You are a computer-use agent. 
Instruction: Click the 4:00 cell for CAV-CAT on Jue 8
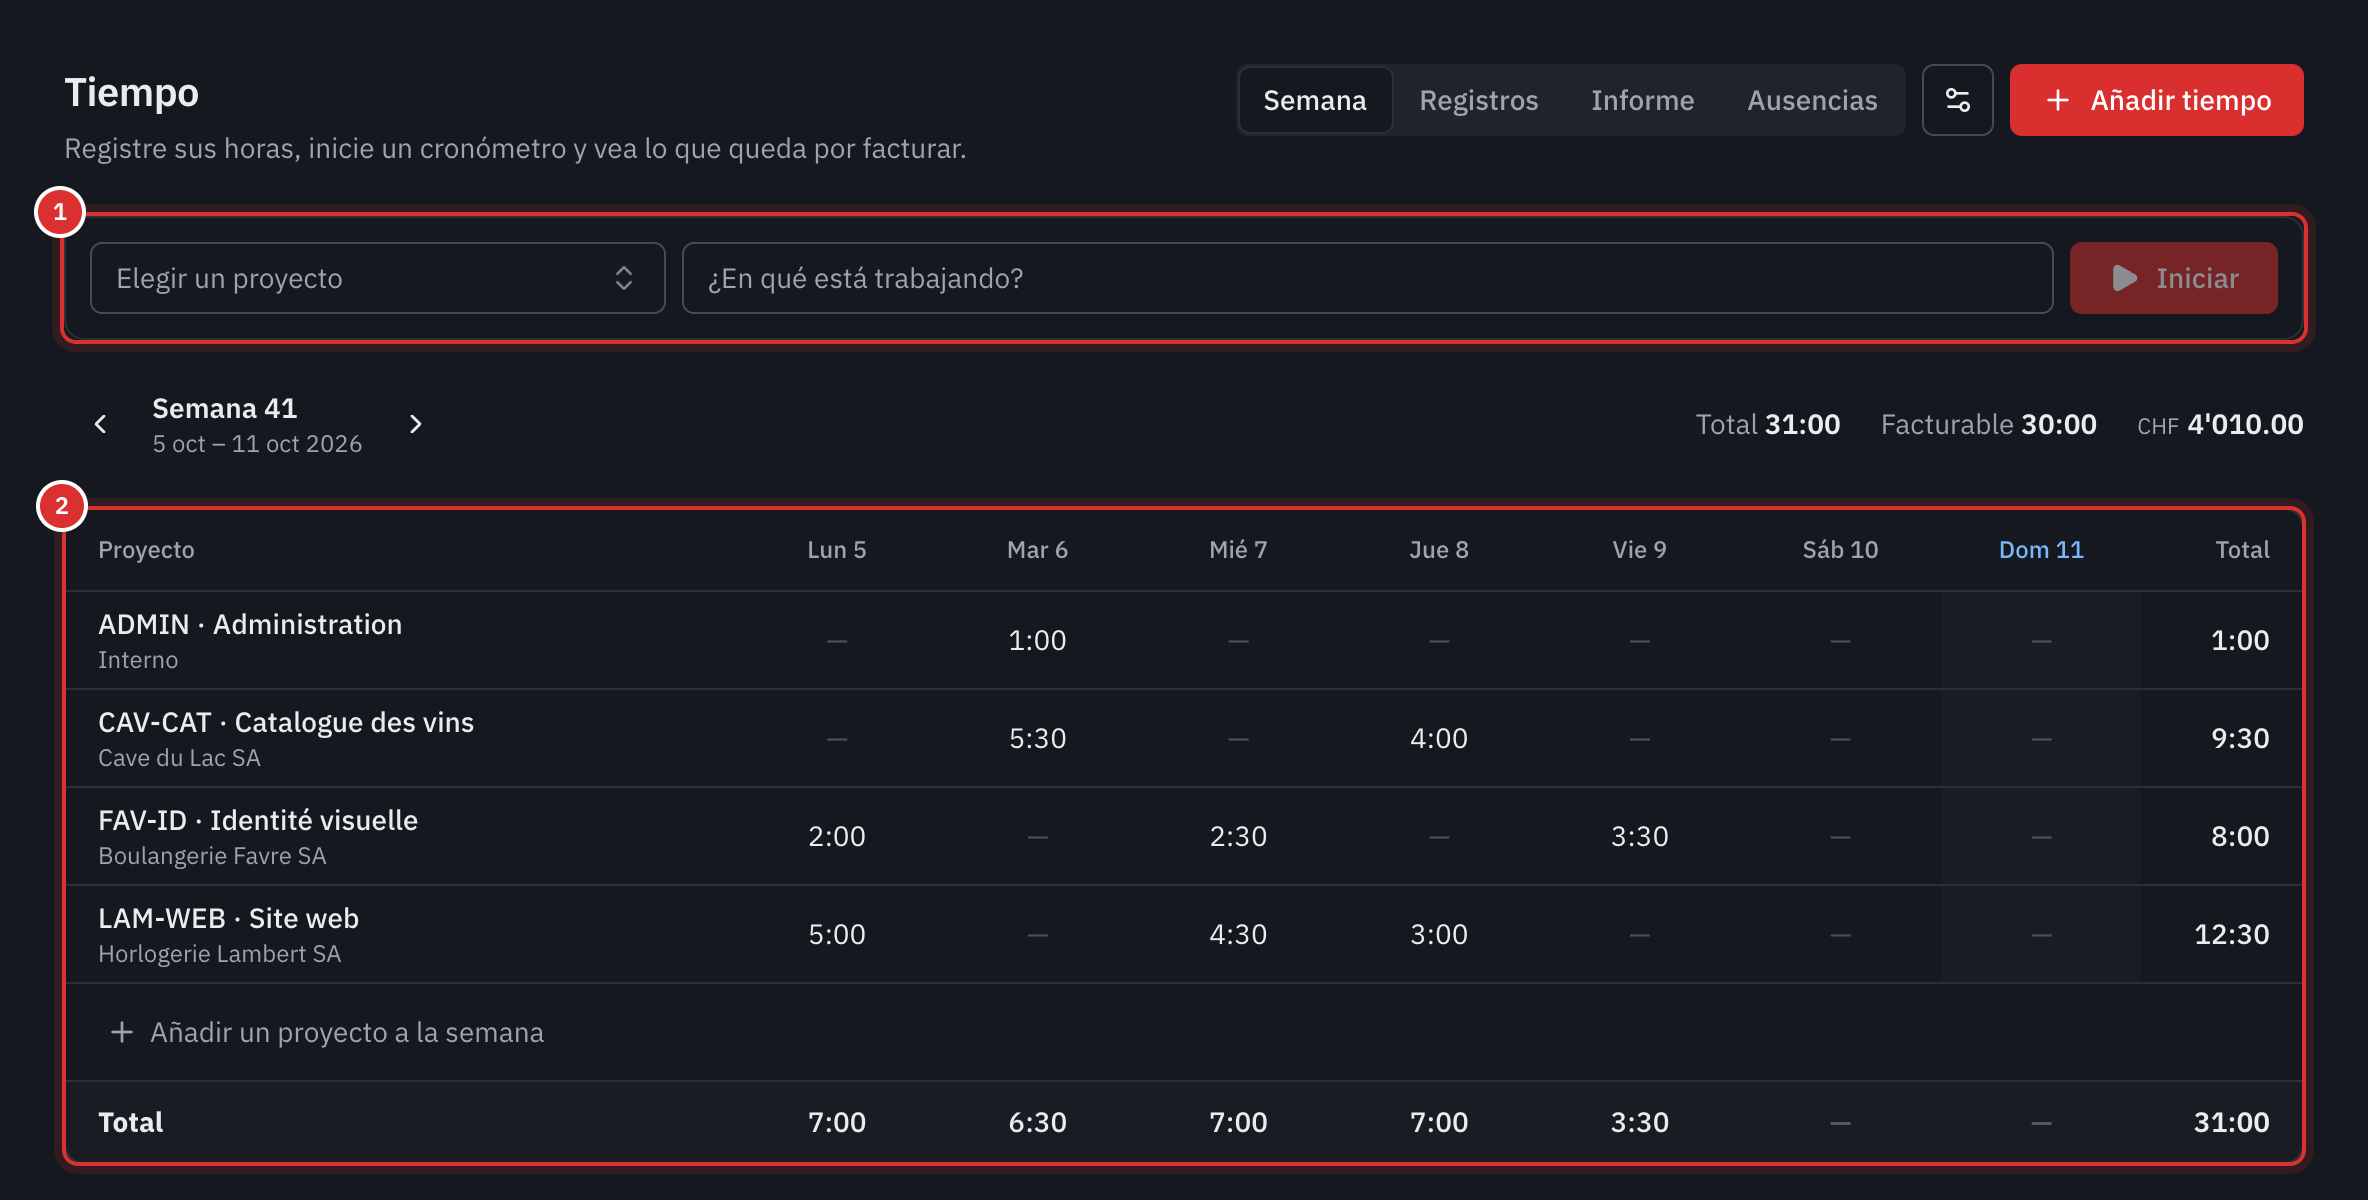(x=1438, y=738)
